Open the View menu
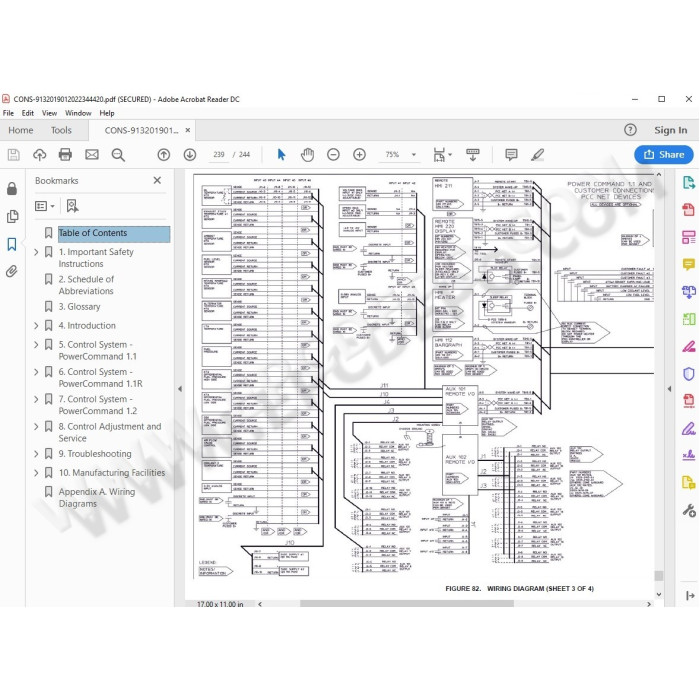Image resolution: width=700 pixels, height=700 pixels. tap(49, 113)
